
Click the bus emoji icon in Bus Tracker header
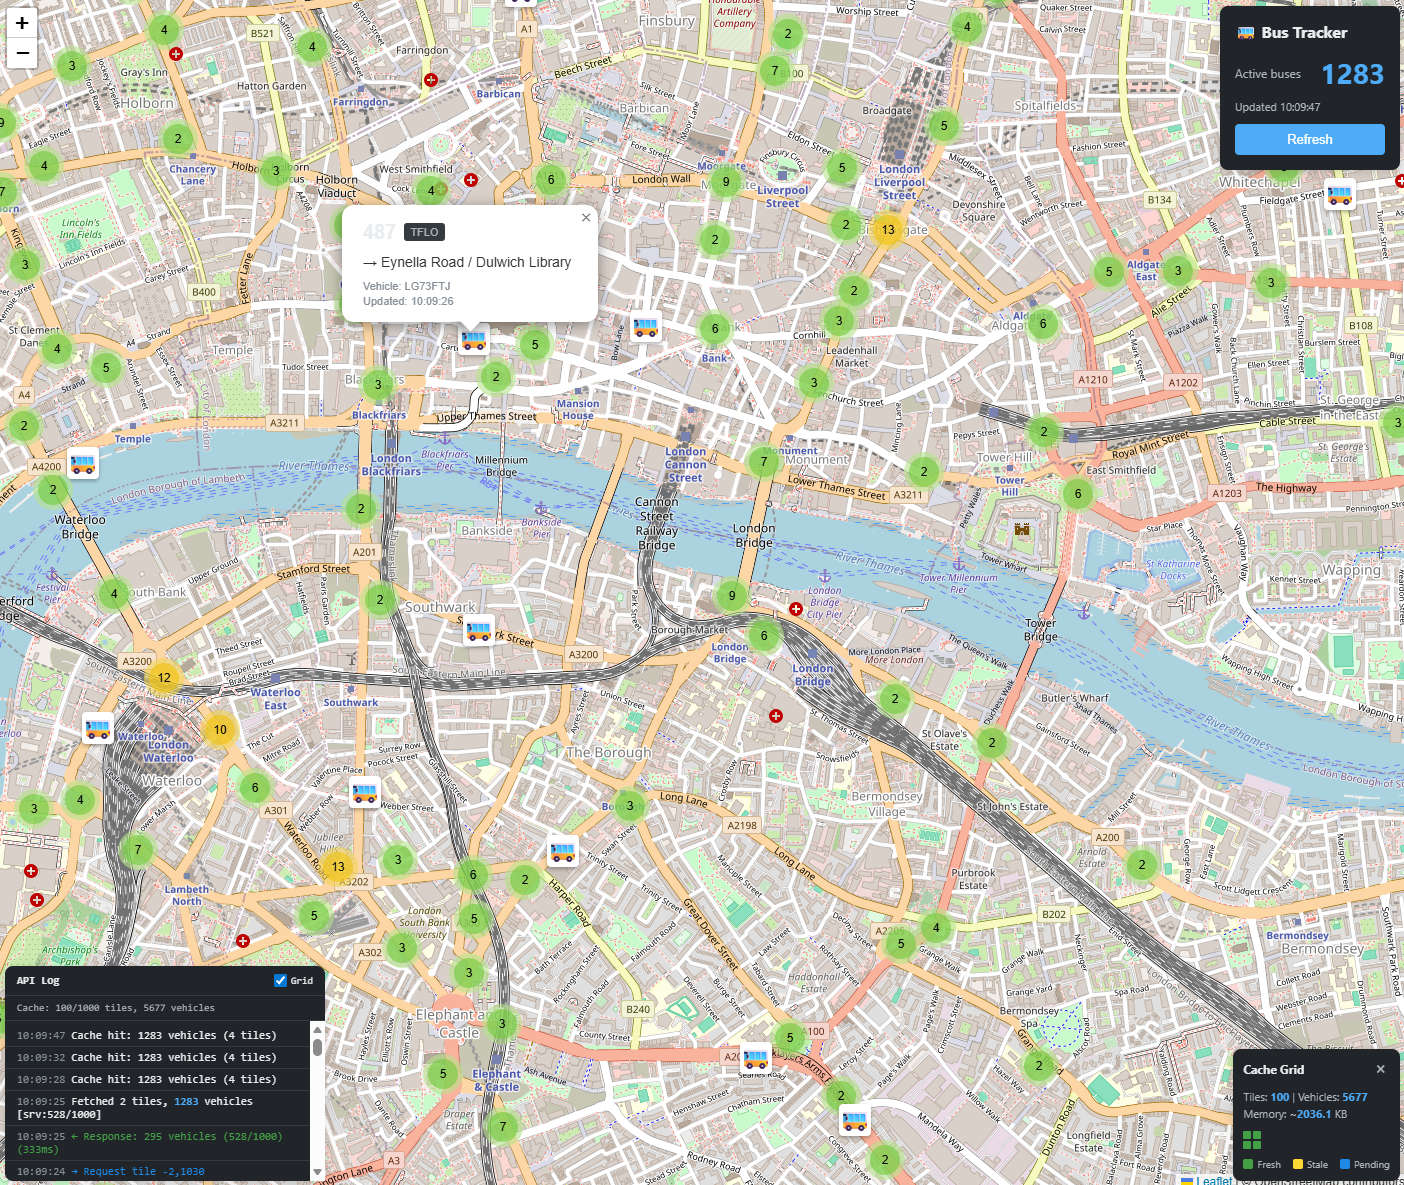tap(1246, 31)
